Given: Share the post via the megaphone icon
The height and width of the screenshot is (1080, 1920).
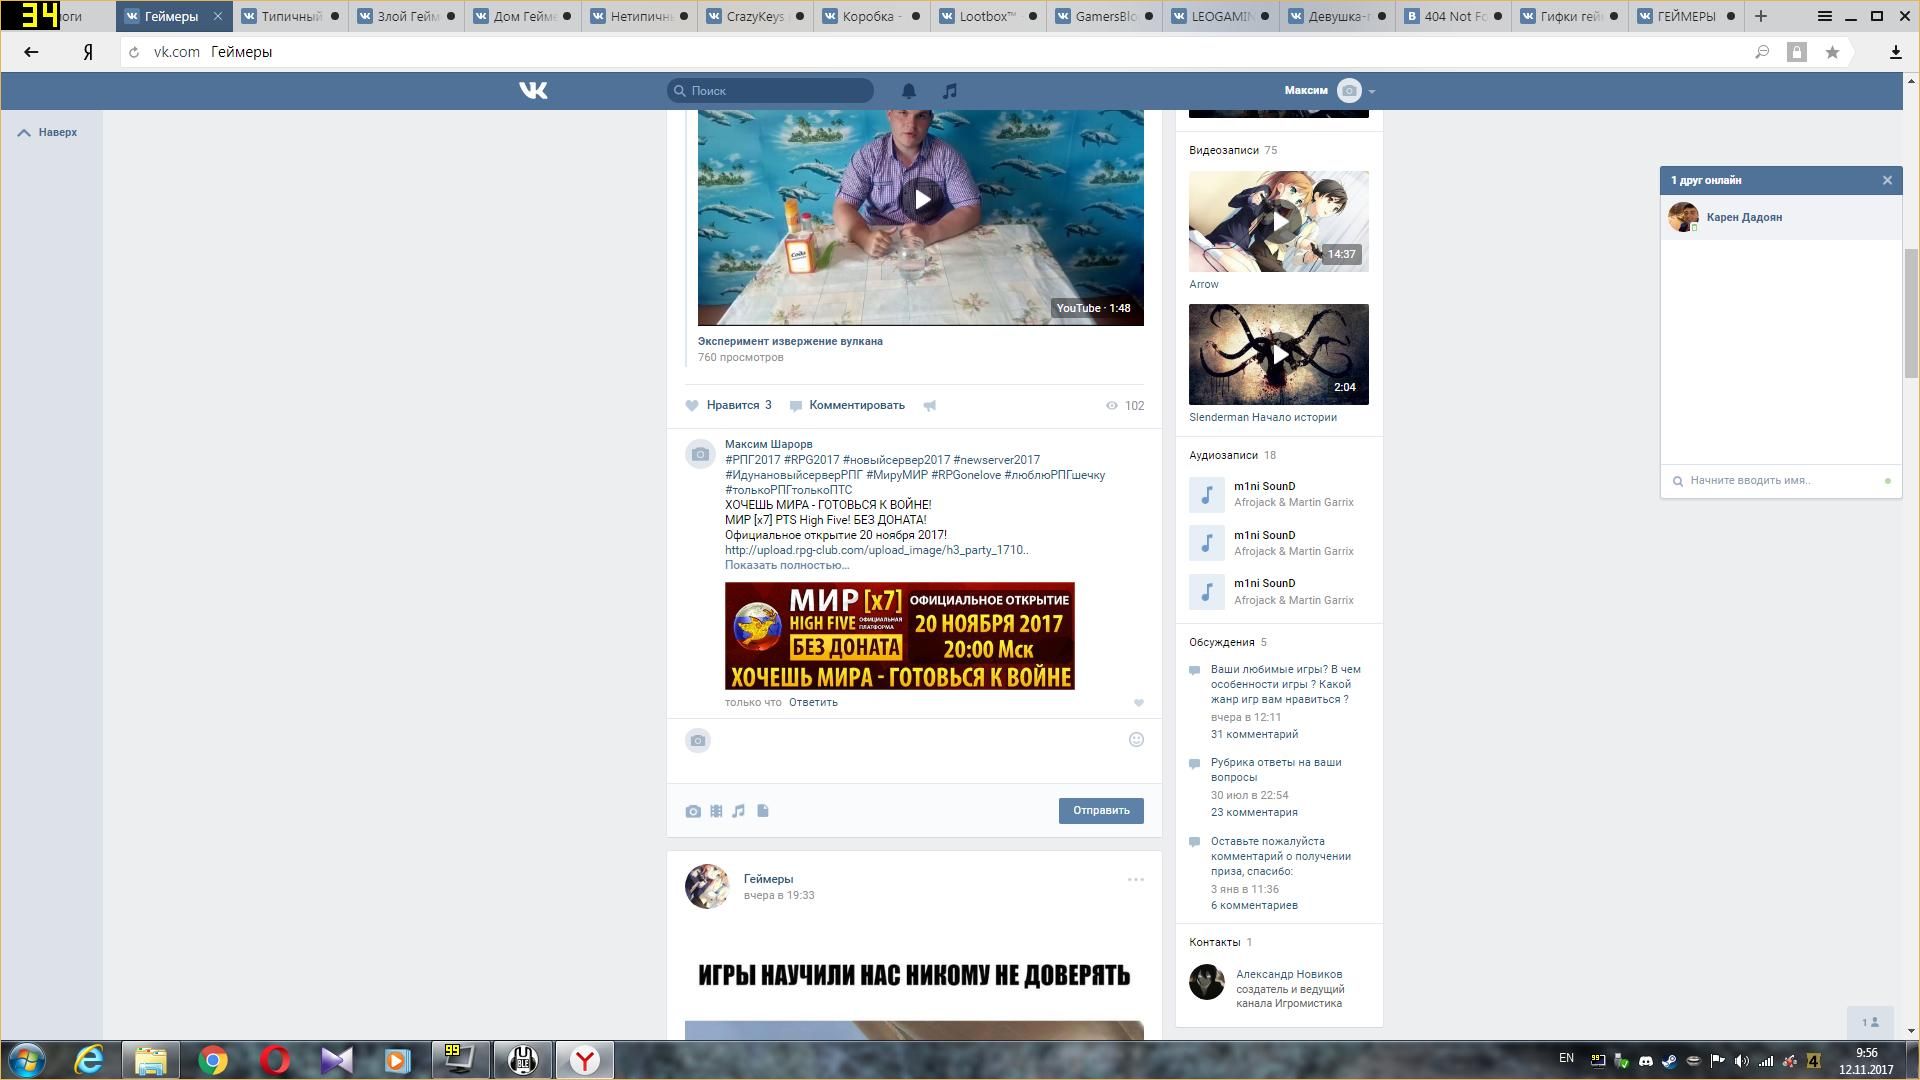Looking at the screenshot, I should (930, 406).
